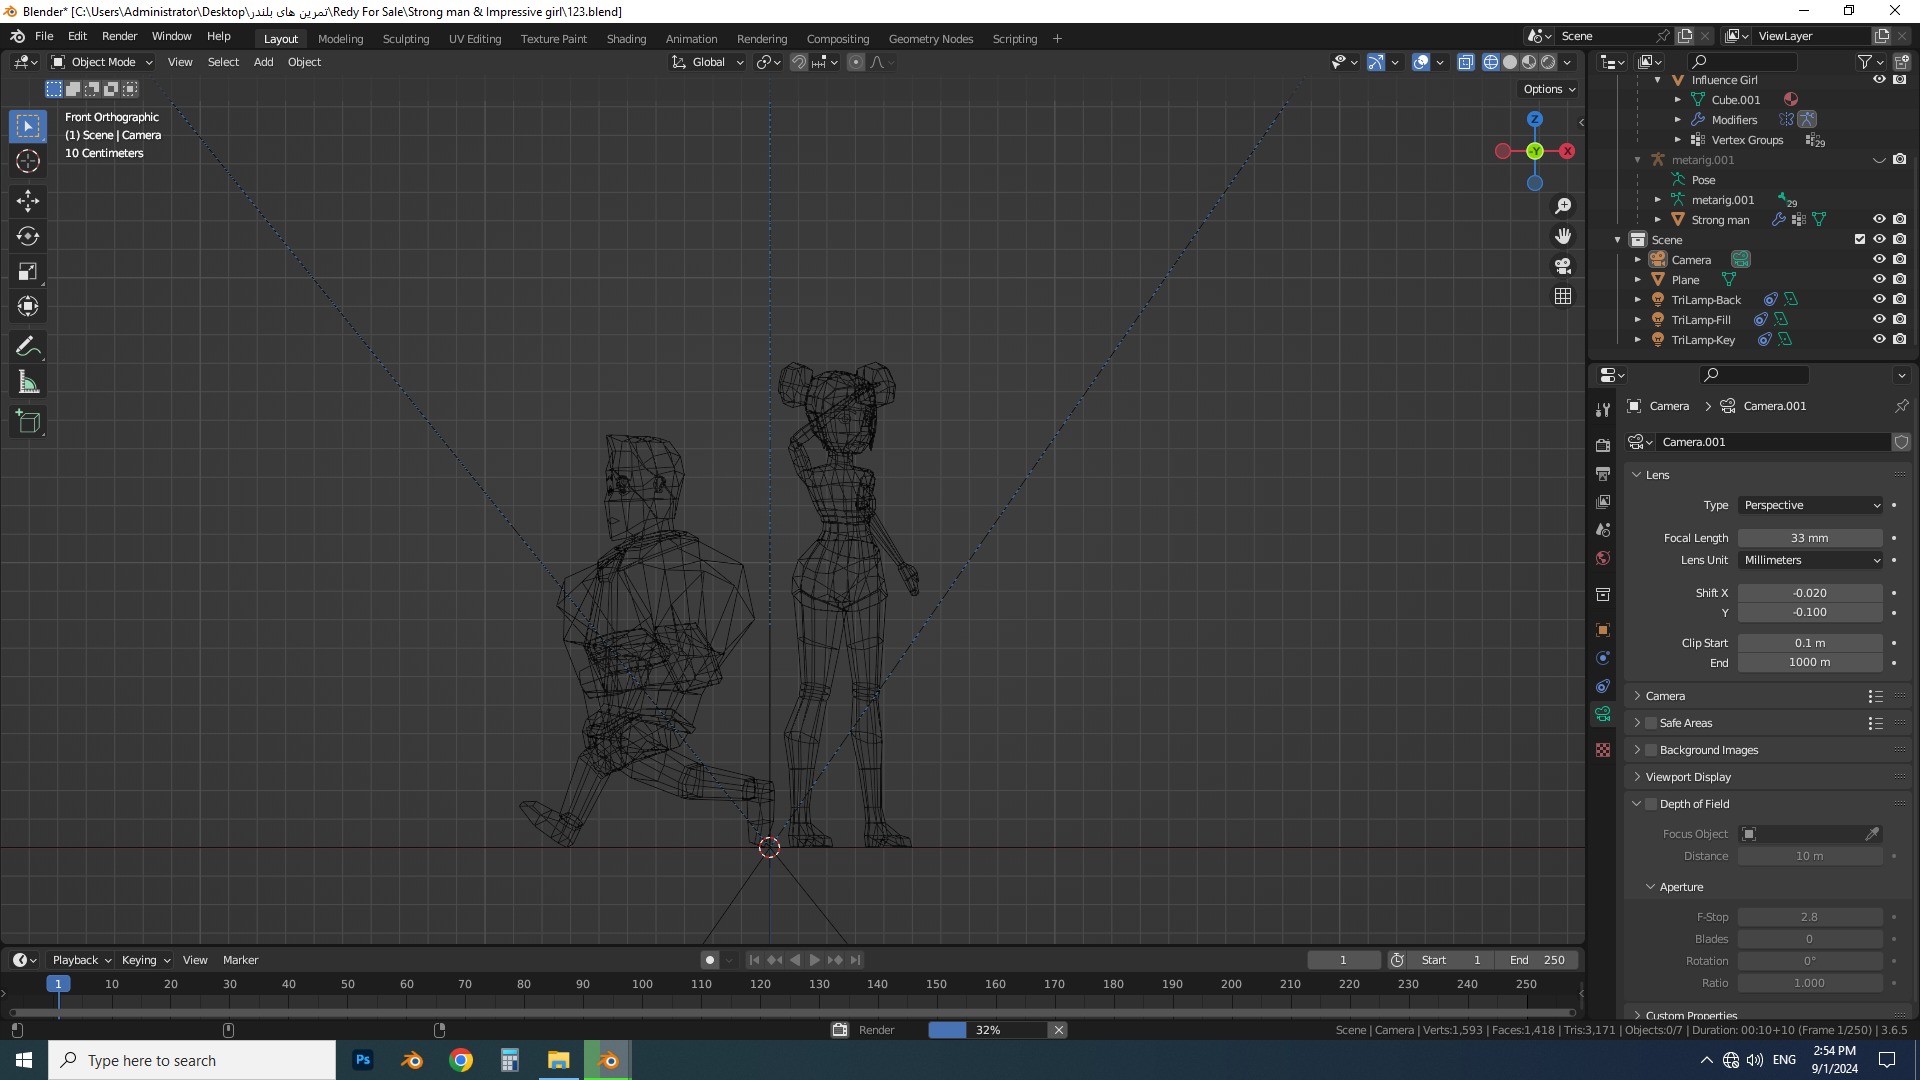
Task: Hide TriLamp-Fill in viewport
Action: coord(1879,320)
